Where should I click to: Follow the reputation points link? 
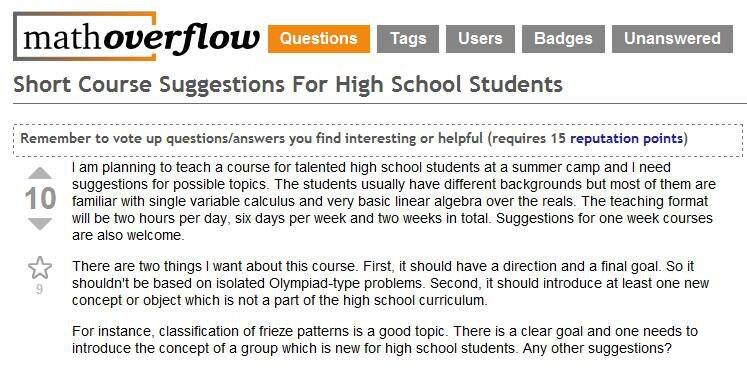click(626, 139)
